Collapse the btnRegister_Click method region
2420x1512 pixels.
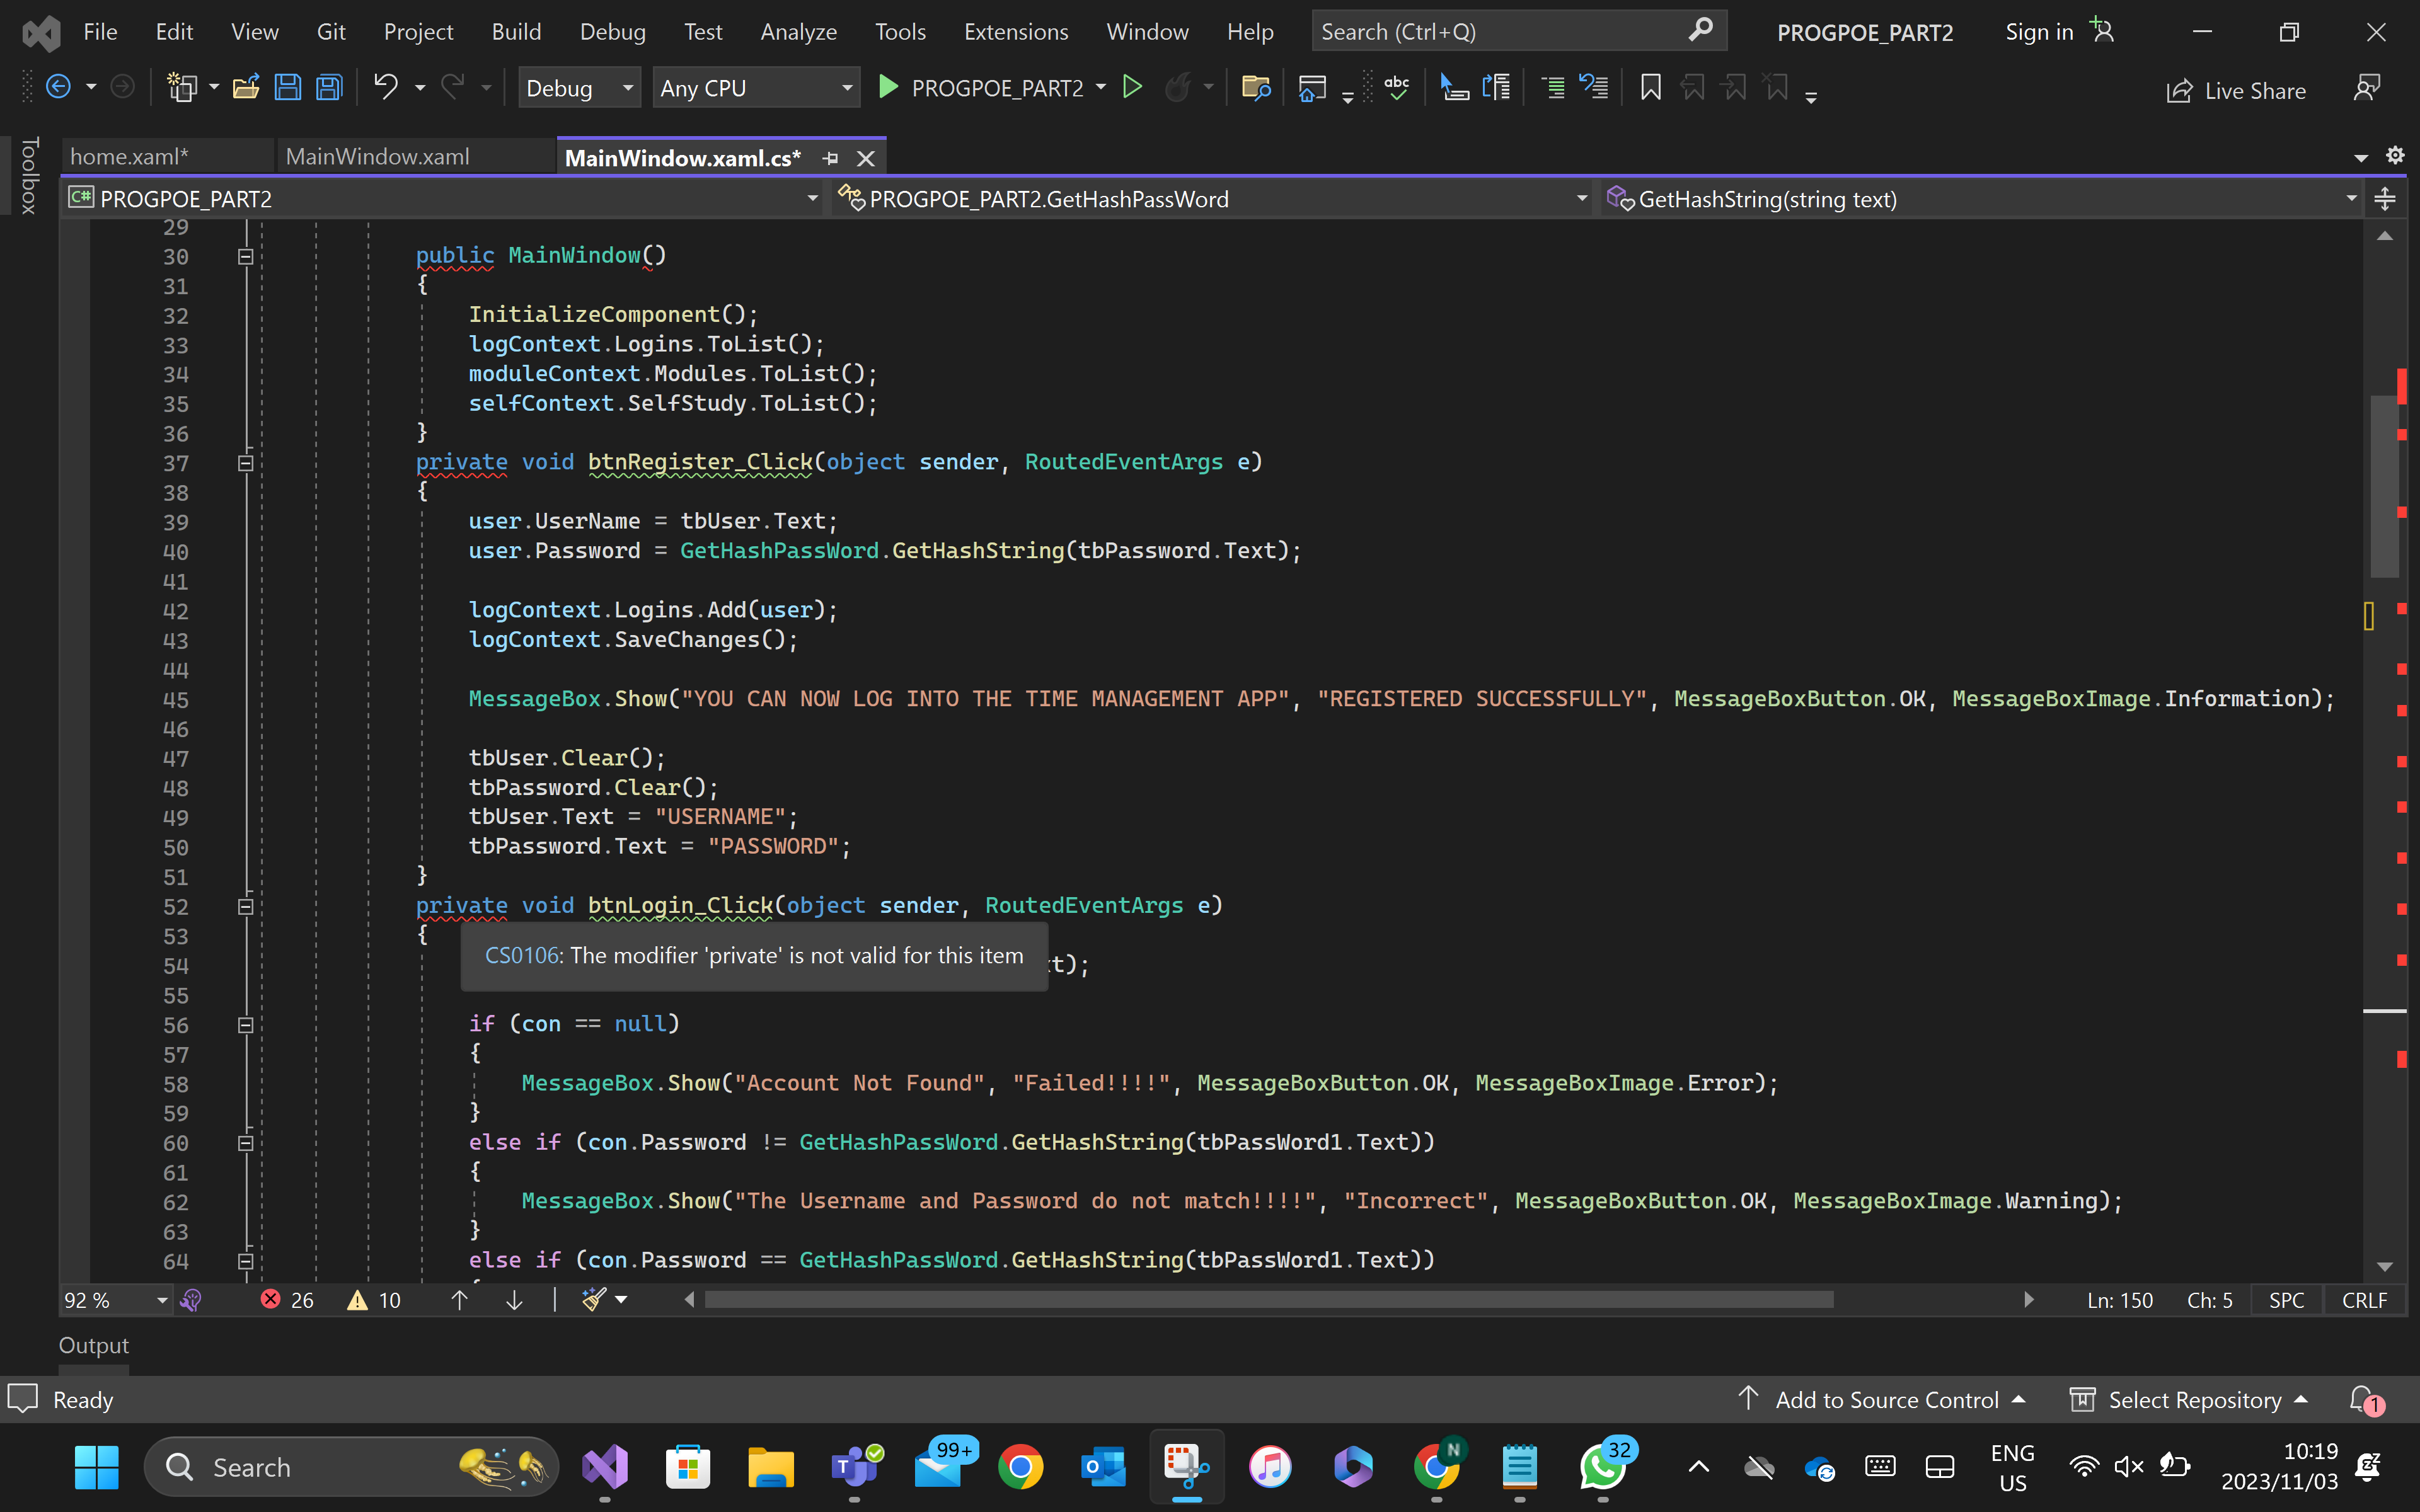245,462
